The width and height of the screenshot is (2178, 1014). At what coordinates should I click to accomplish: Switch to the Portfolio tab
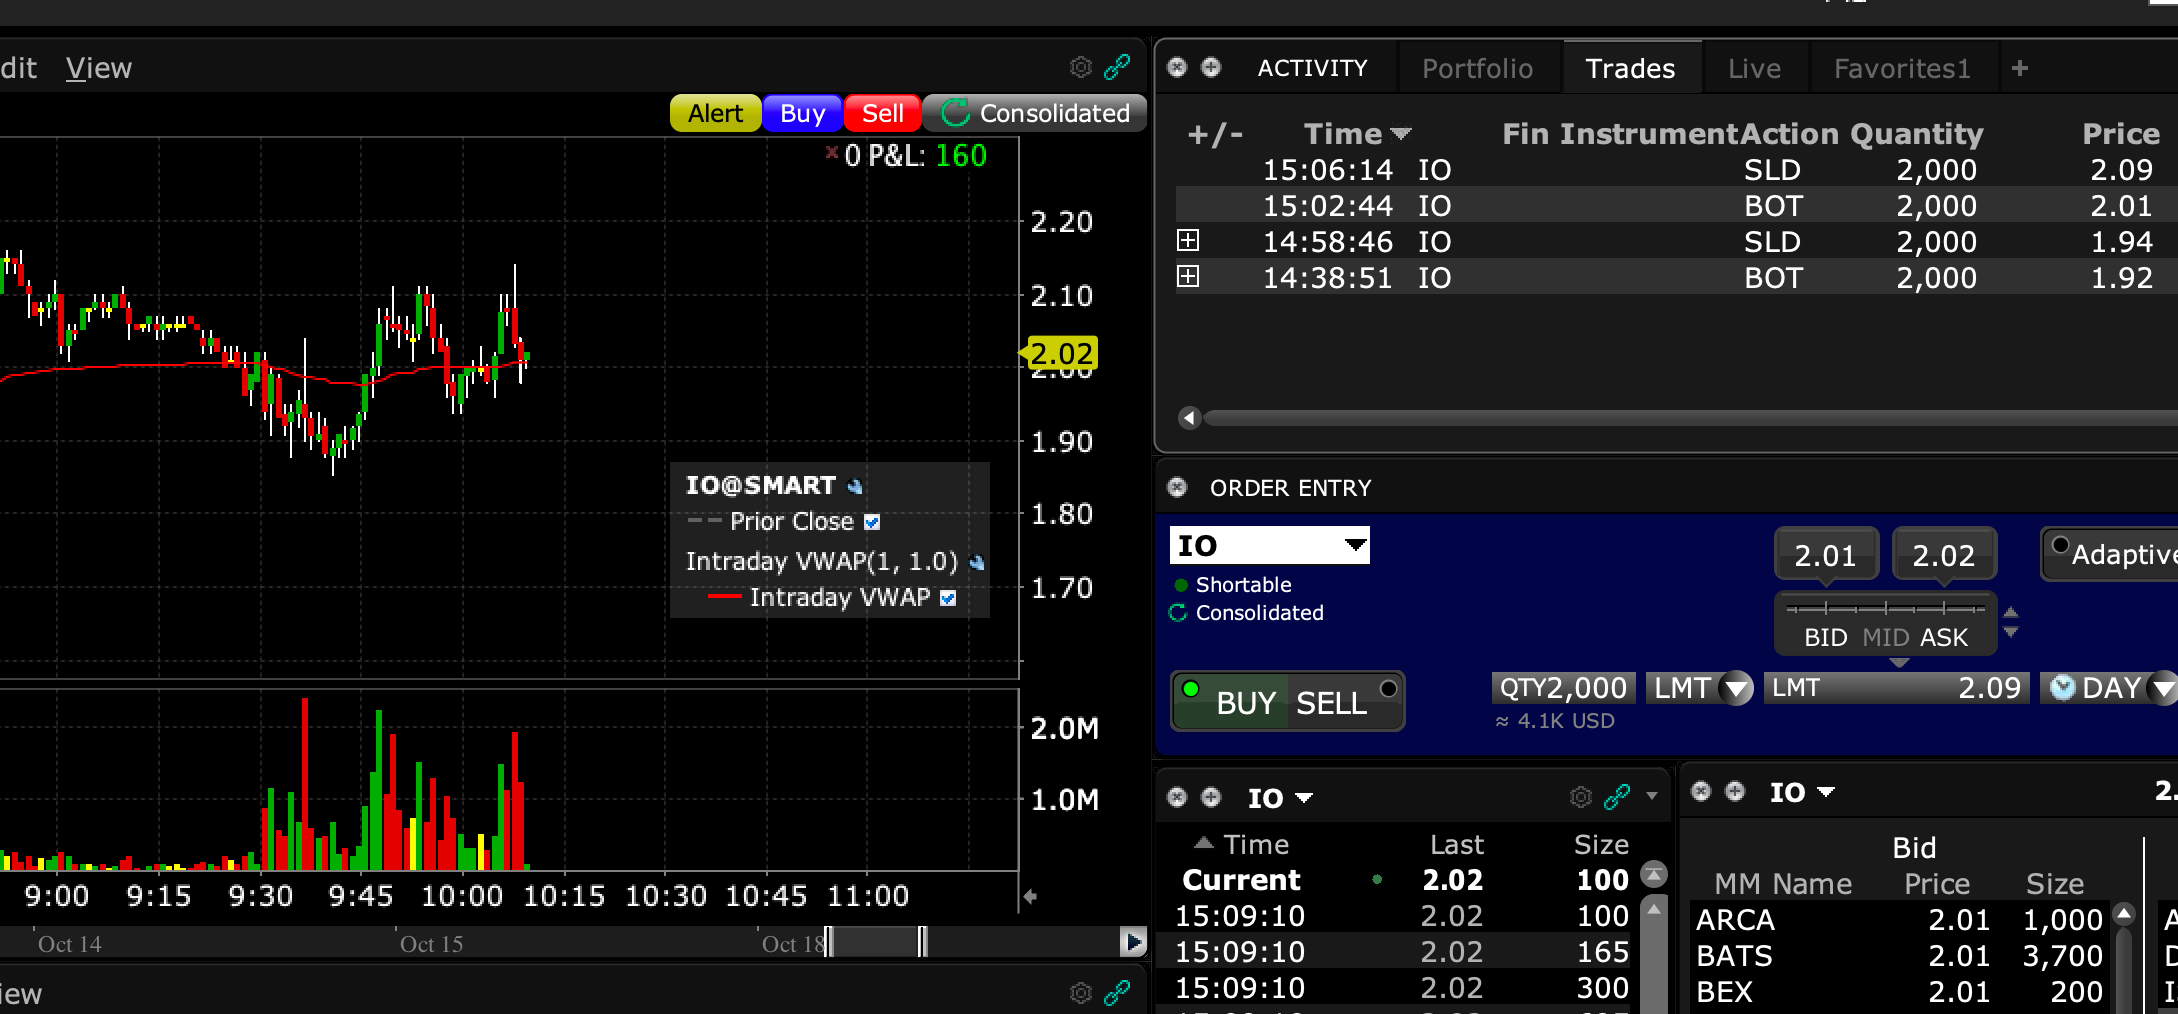pyautogui.click(x=1477, y=68)
